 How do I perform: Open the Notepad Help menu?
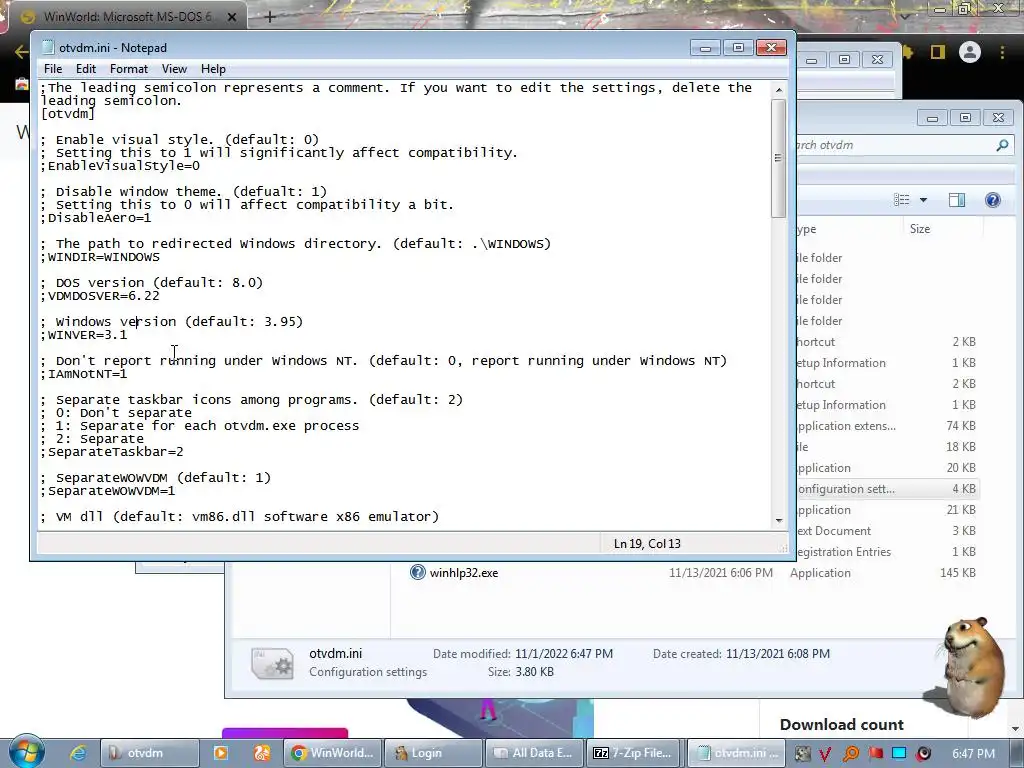[213, 69]
